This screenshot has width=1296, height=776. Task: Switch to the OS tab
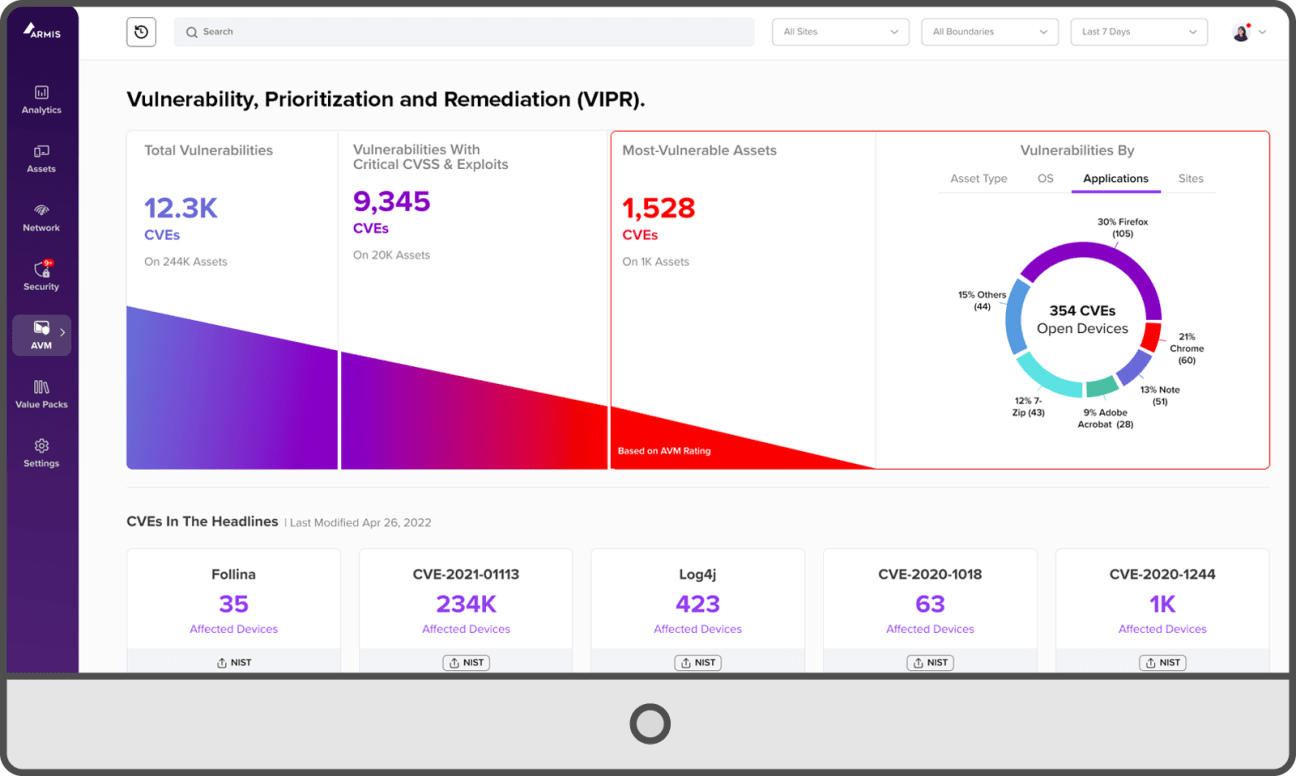[1045, 179]
